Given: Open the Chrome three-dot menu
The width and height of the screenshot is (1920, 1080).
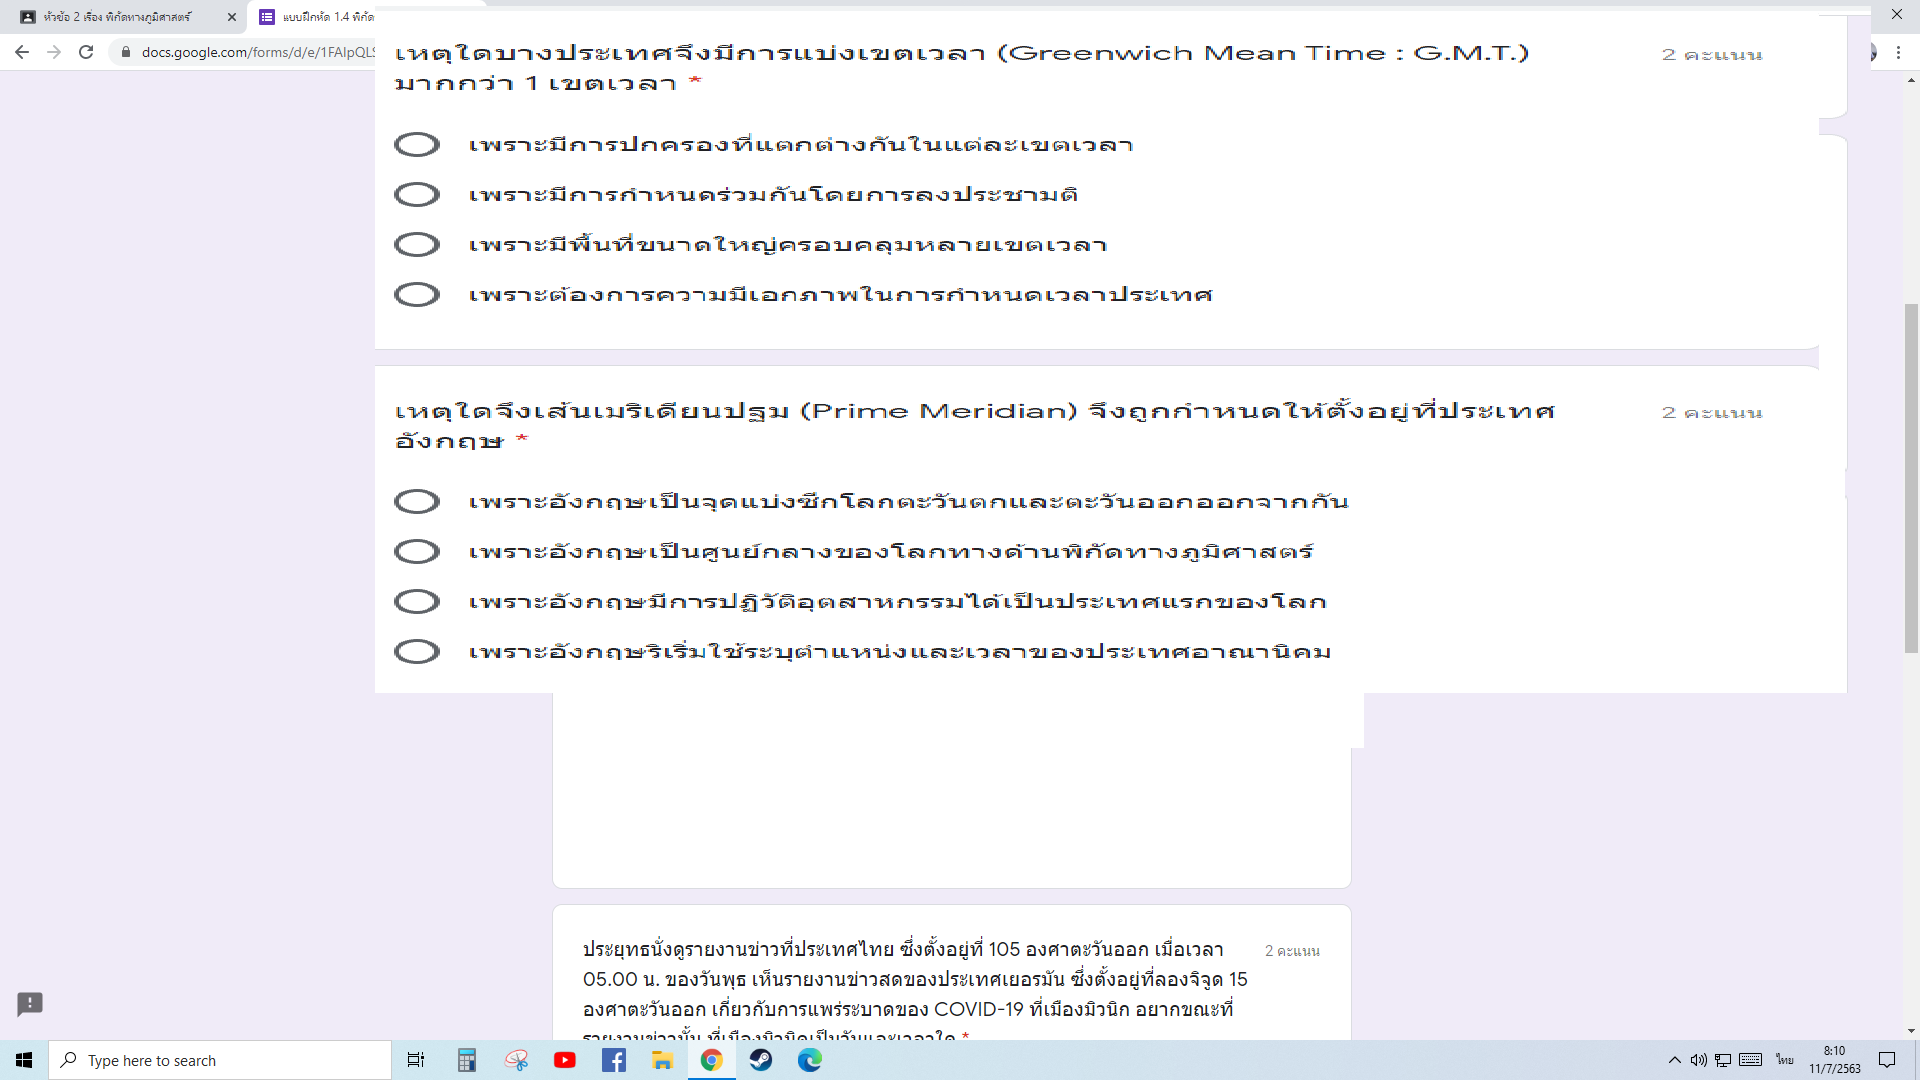Looking at the screenshot, I should (1898, 52).
